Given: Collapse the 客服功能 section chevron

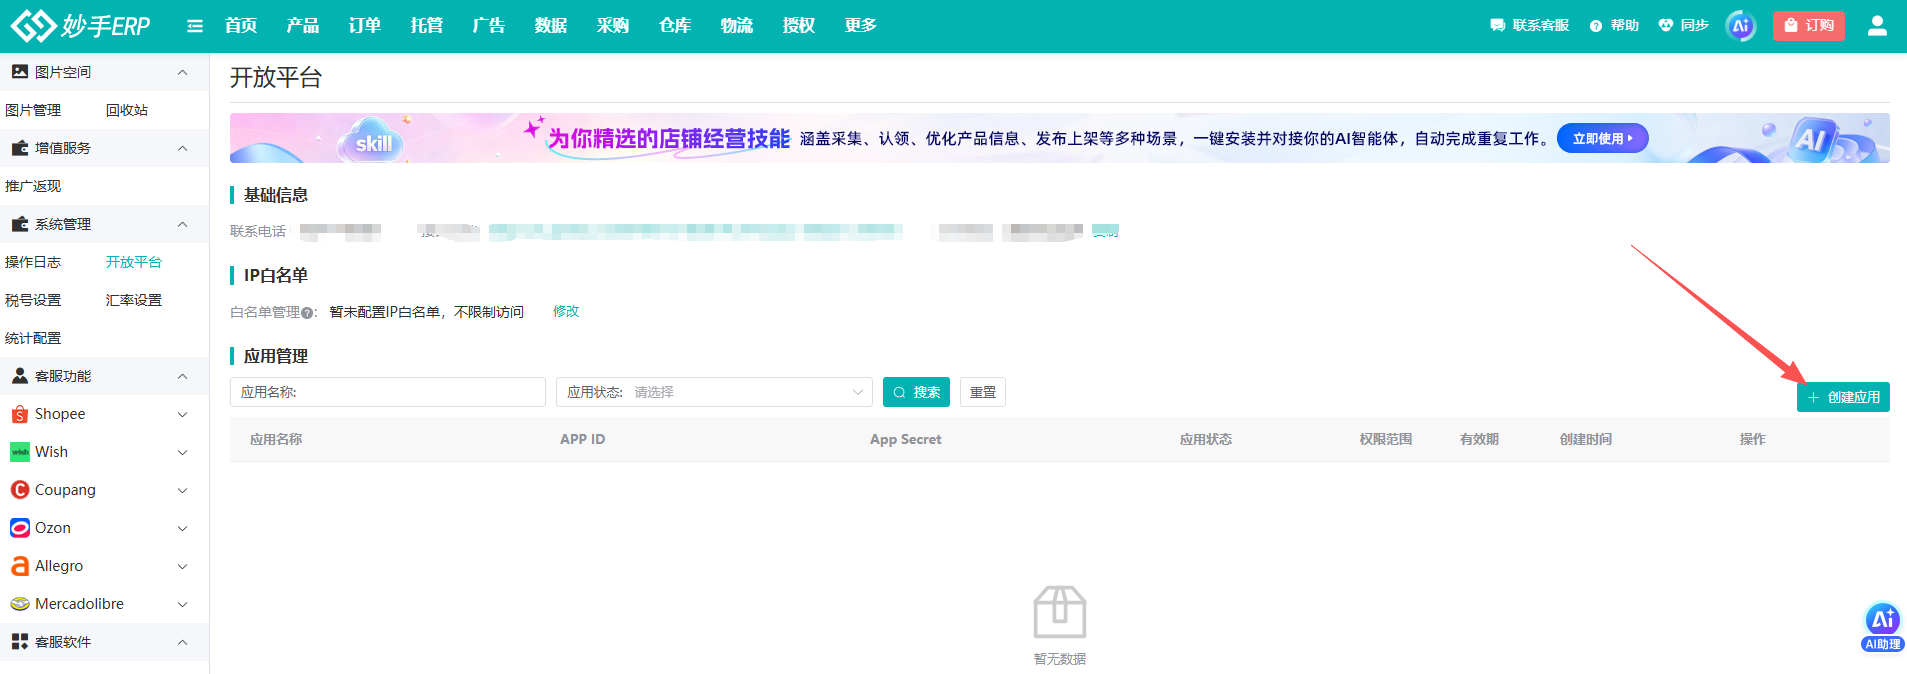Looking at the screenshot, I should point(182,376).
